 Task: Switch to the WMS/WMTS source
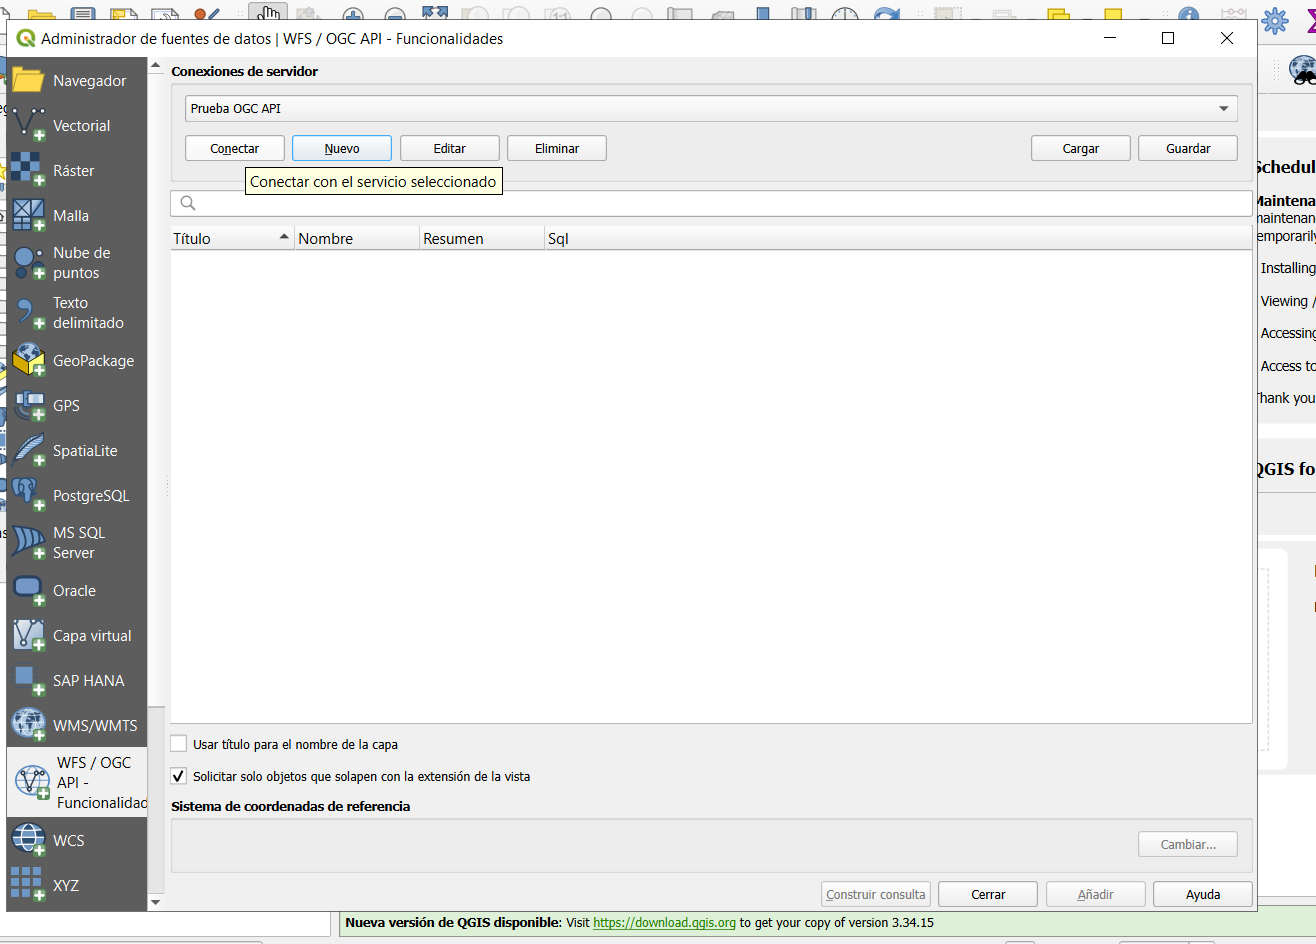click(x=77, y=726)
